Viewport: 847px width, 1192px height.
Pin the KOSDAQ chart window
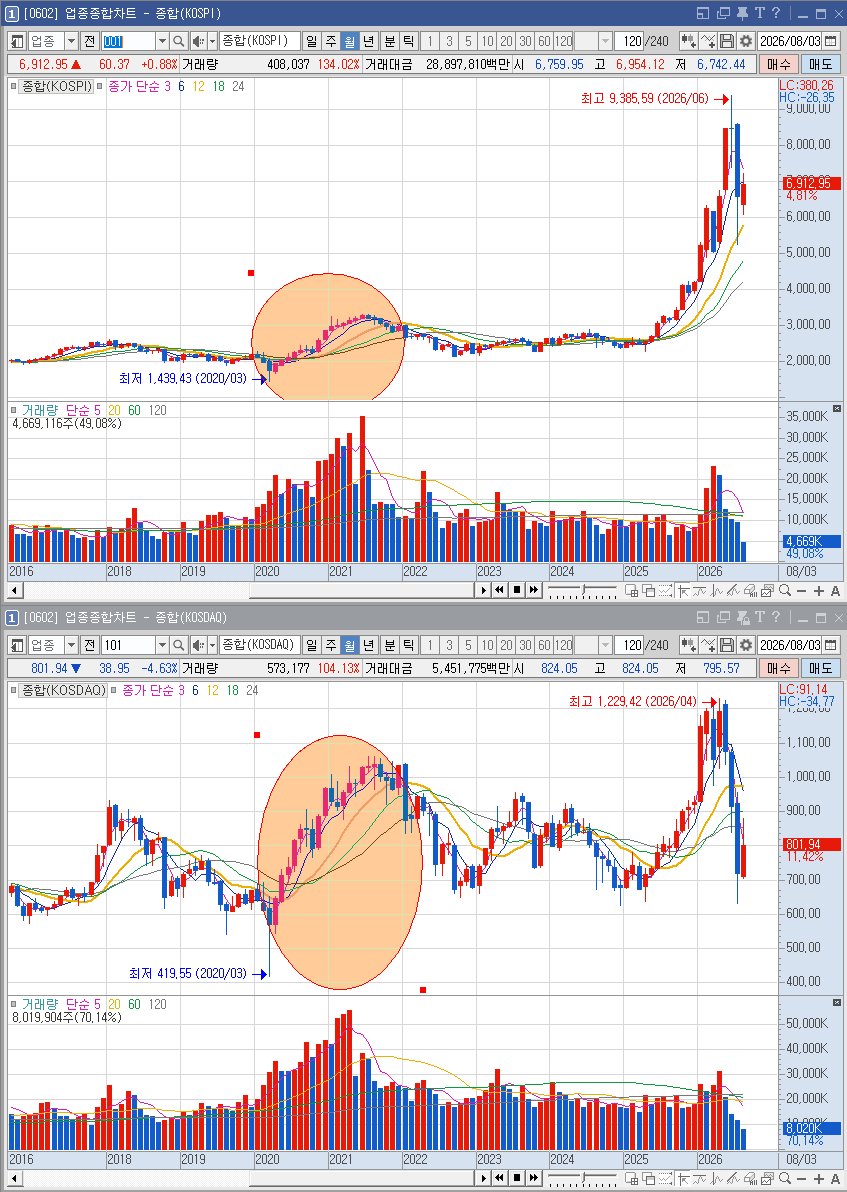(x=742, y=617)
